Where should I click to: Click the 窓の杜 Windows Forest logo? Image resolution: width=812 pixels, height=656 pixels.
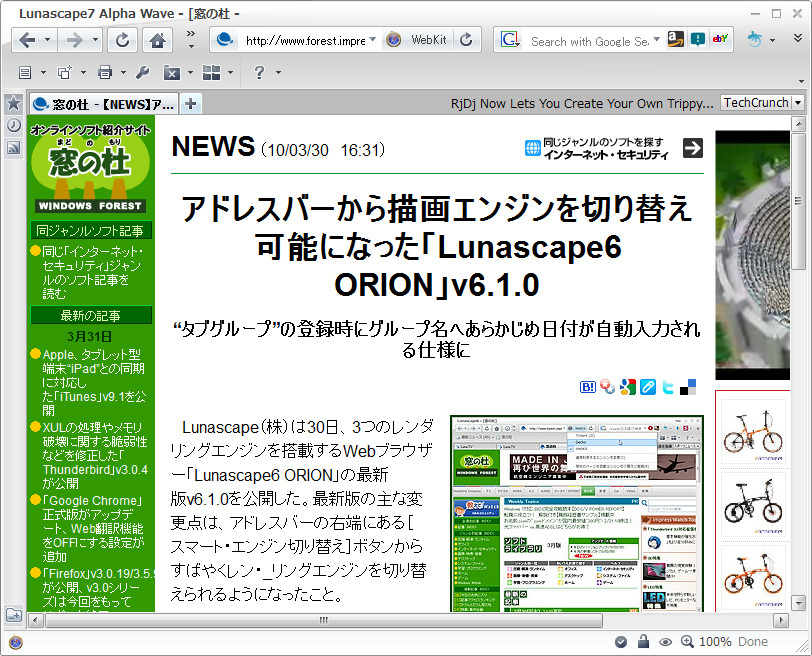(91, 168)
